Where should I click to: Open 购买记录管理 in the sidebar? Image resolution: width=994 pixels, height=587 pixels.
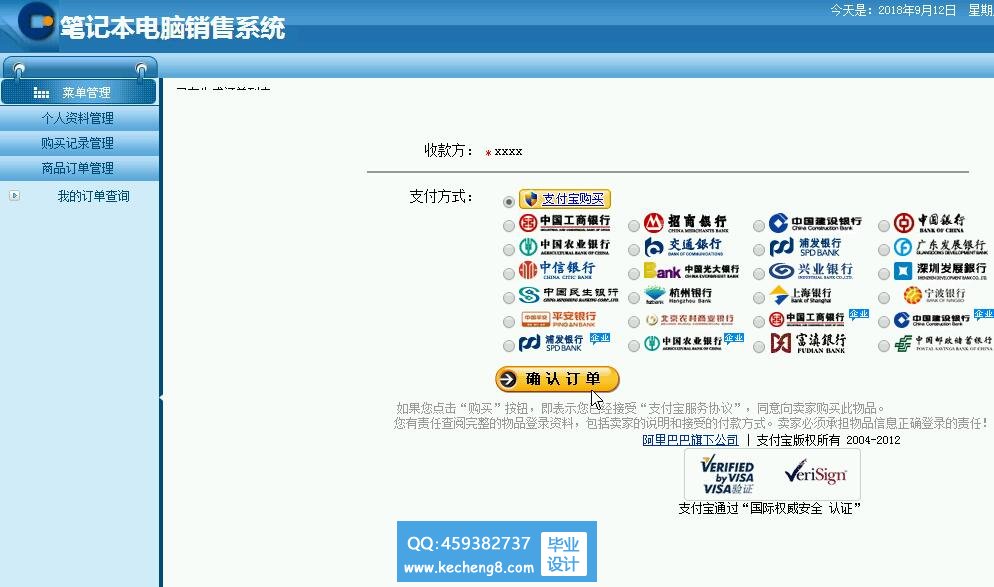(78, 143)
